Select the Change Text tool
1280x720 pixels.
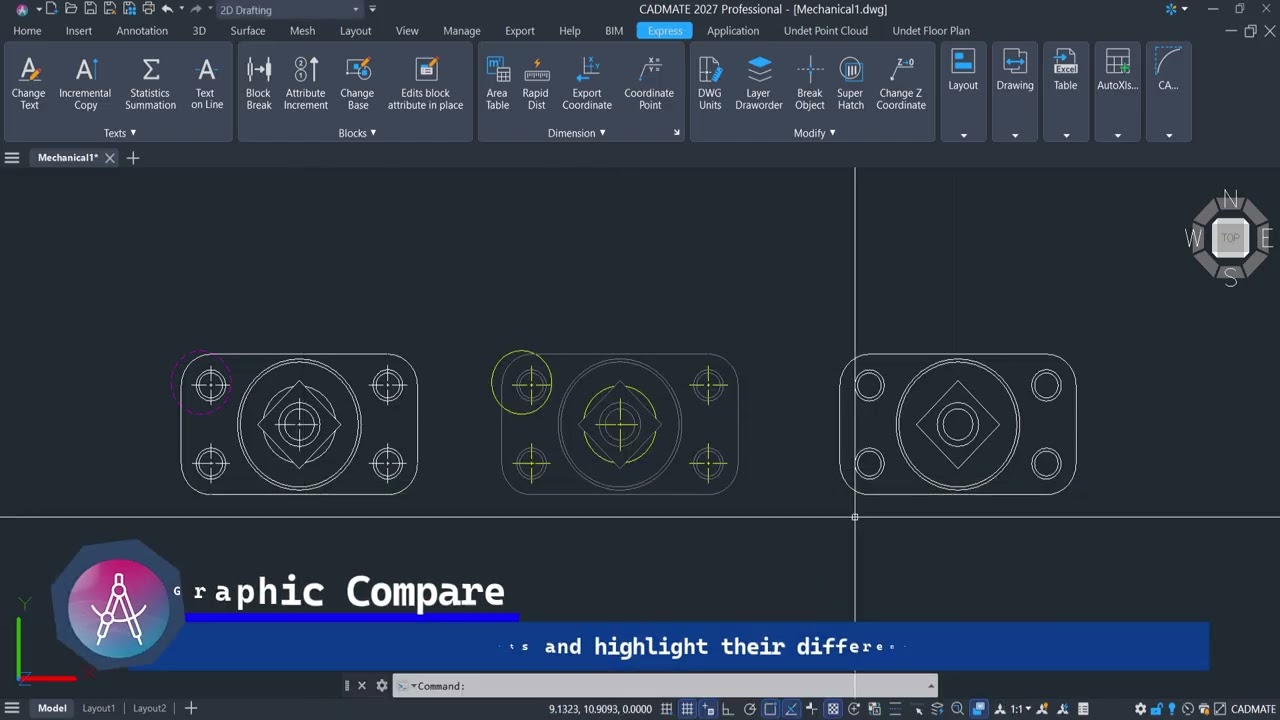29,83
